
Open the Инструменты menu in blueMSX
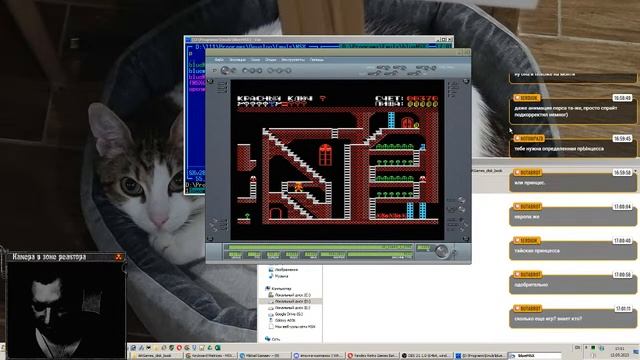[x=293, y=60]
